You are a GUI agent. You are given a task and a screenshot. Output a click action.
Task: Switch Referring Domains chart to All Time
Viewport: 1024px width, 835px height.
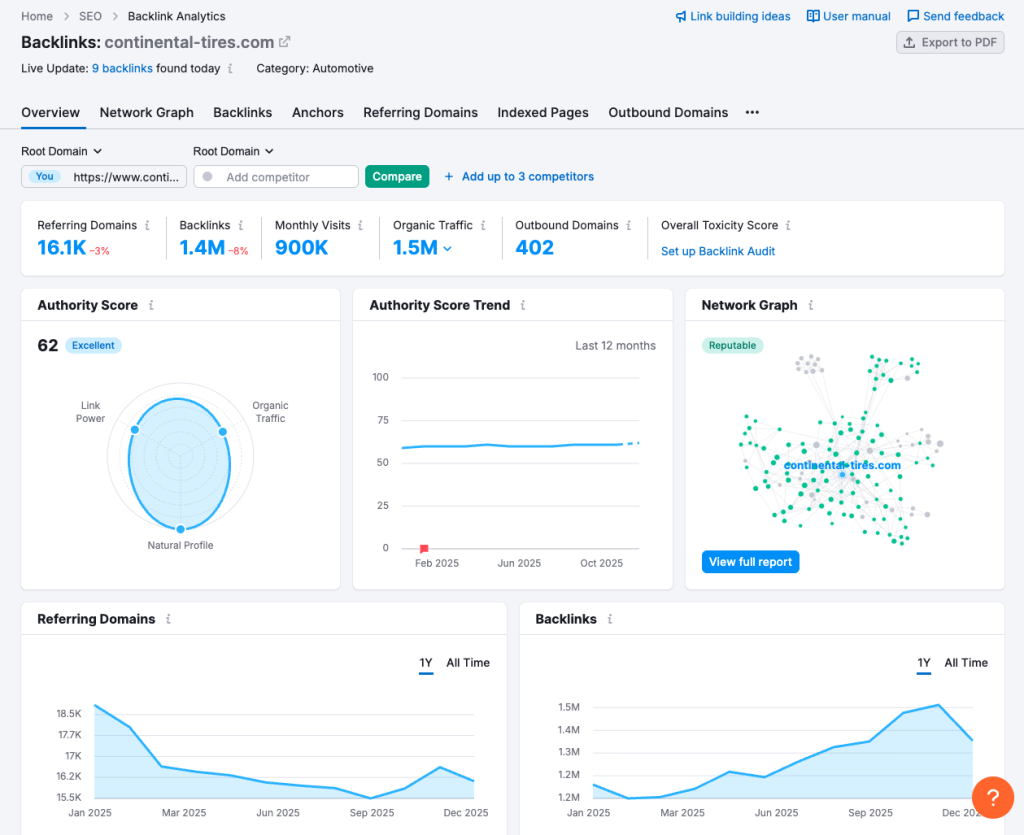coord(467,663)
